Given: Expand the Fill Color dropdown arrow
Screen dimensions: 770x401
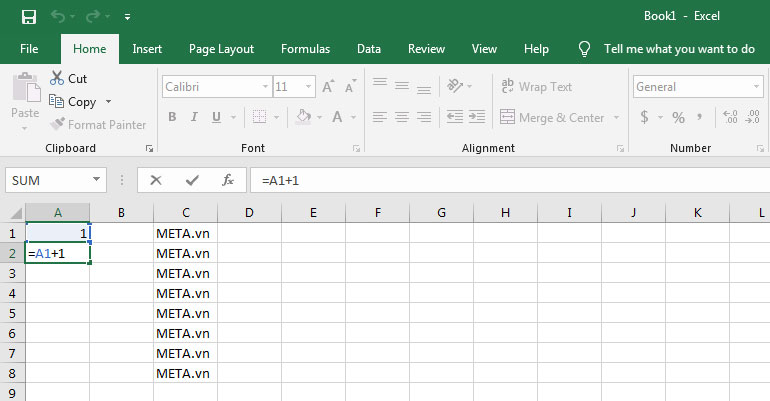Looking at the screenshot, I should pos(320,117).
